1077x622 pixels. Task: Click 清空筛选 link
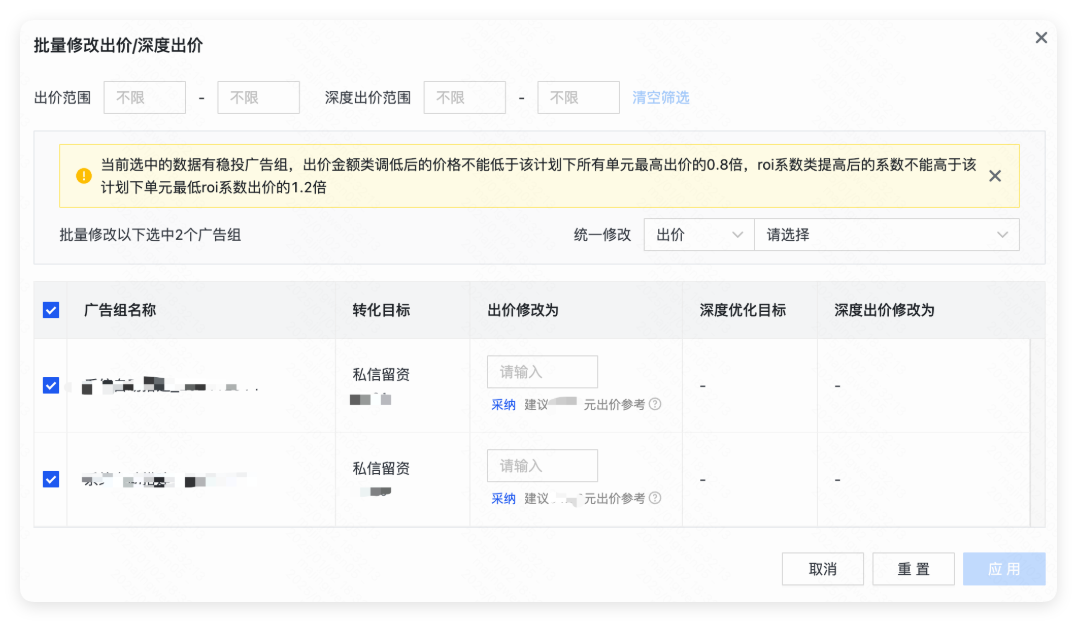661,97
